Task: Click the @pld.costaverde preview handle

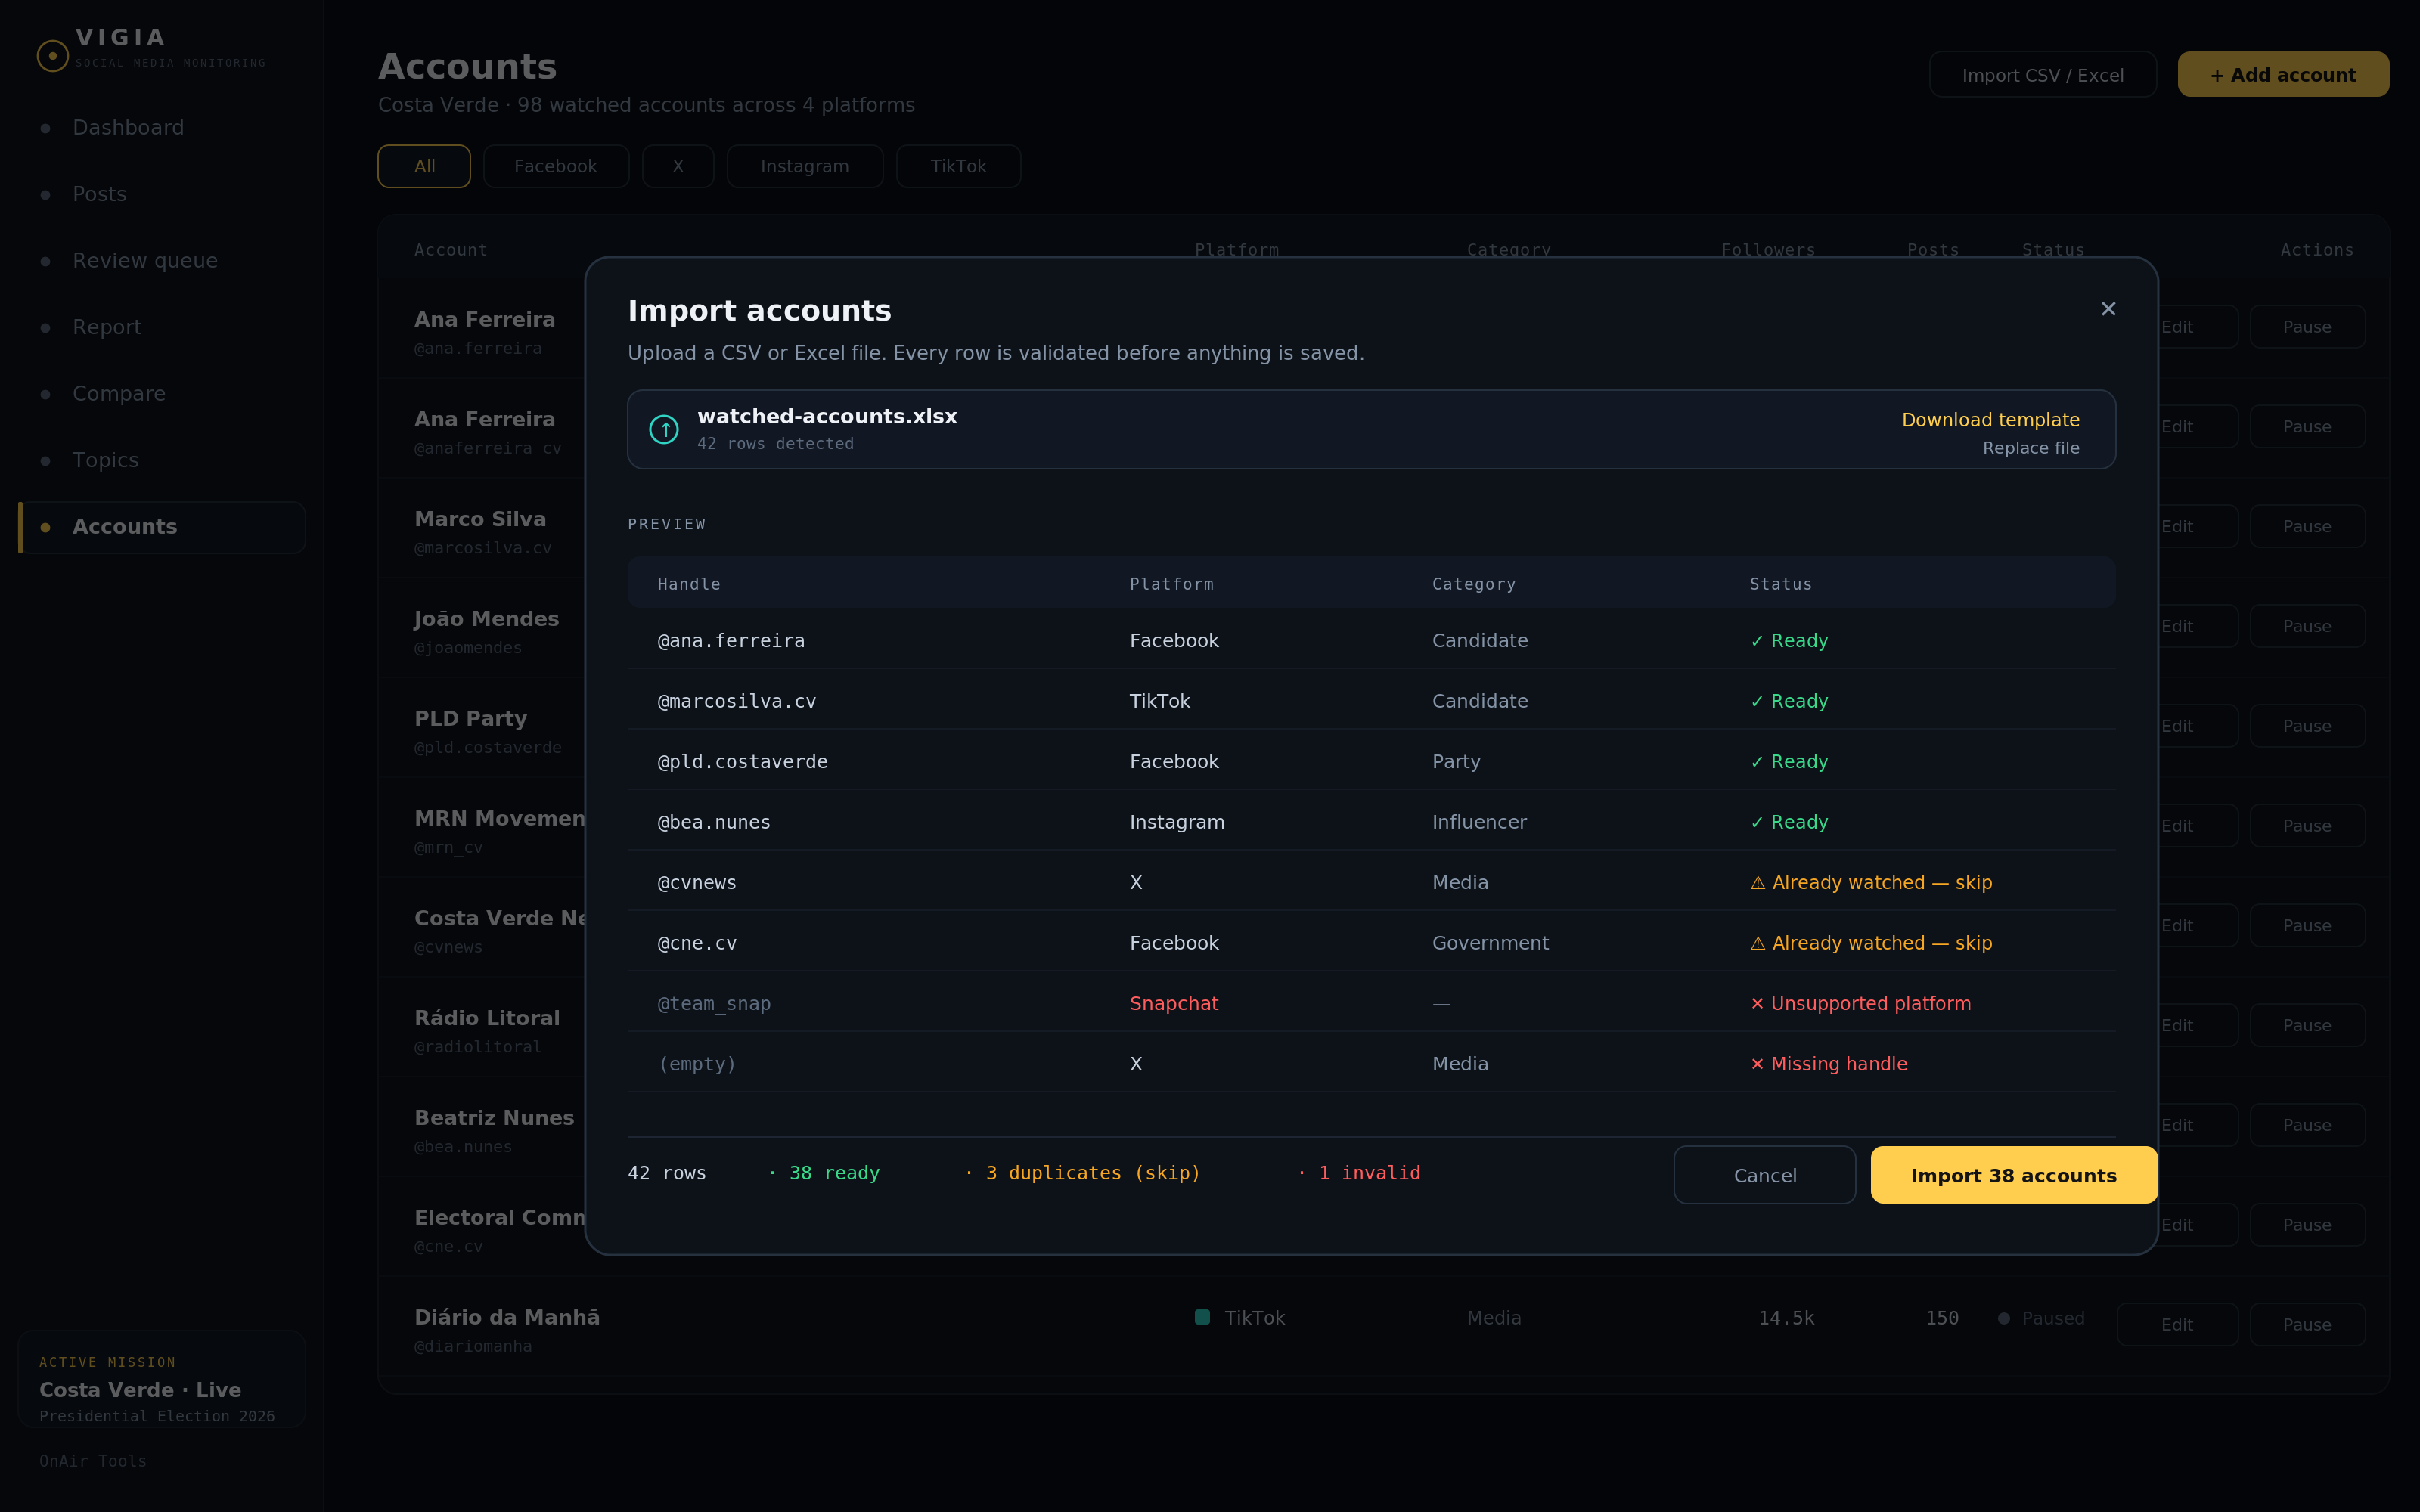Action: pos(742,761)
